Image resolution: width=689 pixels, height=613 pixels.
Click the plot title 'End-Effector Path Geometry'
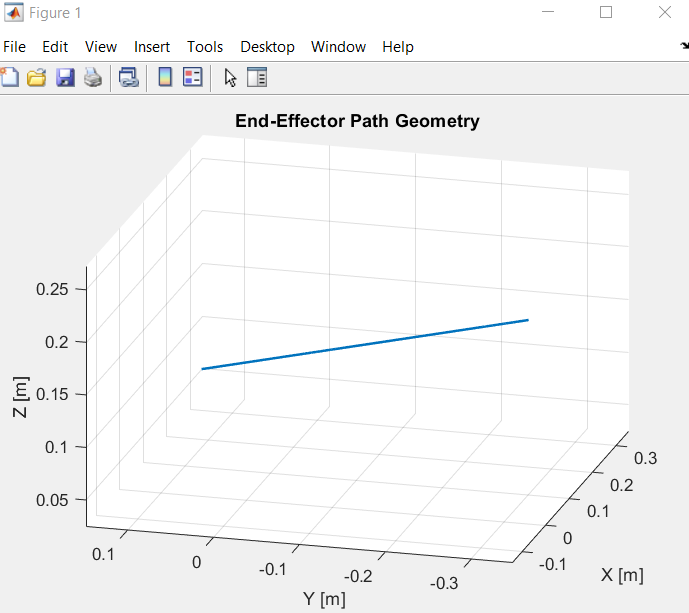[x=357, y=121]
